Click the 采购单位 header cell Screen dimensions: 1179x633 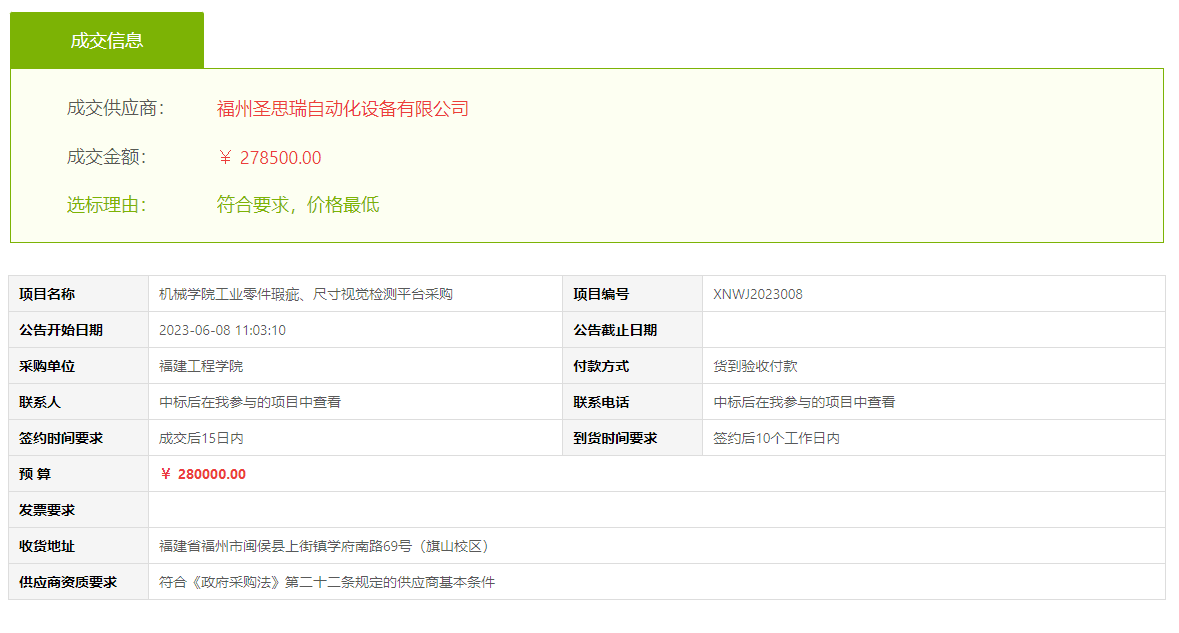79,366
